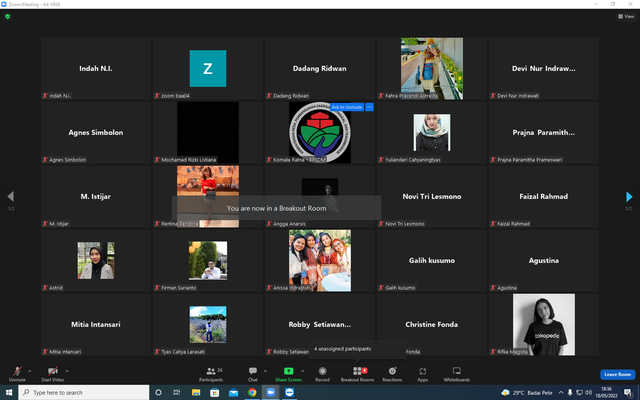Expand chat options arrow beside Chat

coord(265,371)
